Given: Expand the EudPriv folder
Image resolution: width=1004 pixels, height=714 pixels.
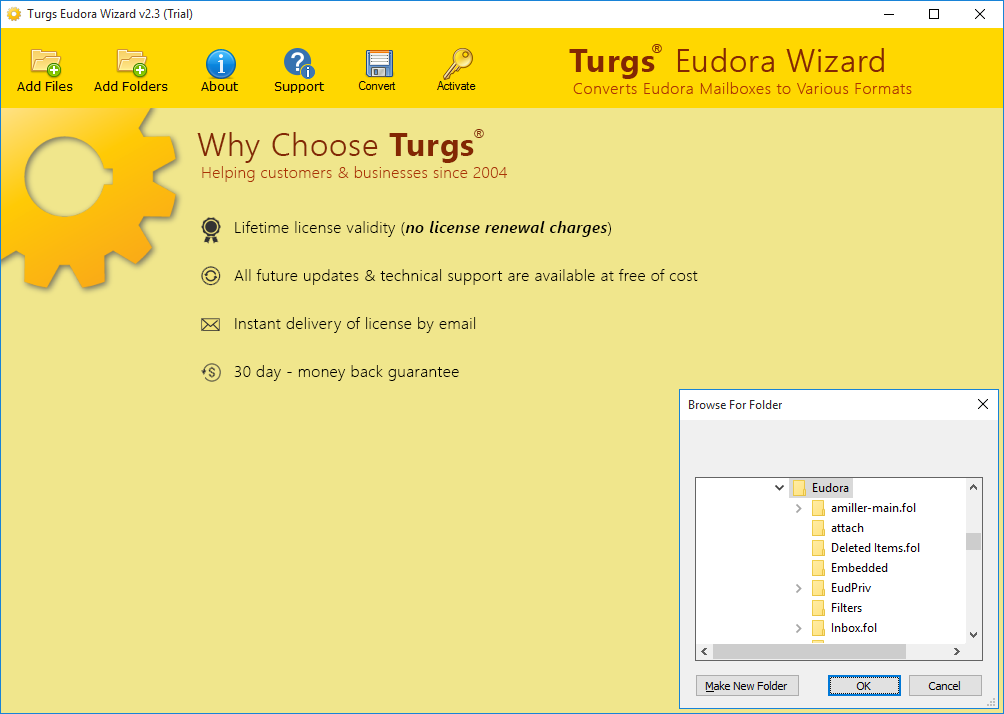Looking at the screenshot, I should pos(798,588).
